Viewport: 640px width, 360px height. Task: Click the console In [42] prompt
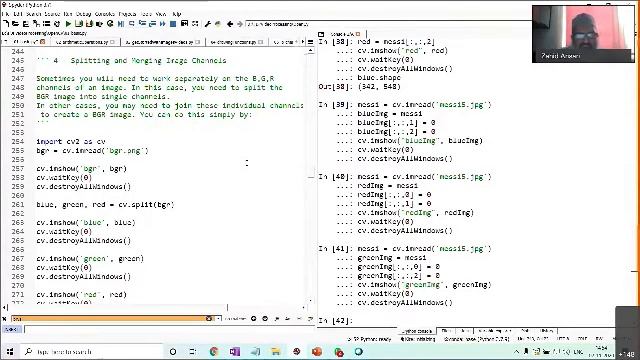pos(336,321)
